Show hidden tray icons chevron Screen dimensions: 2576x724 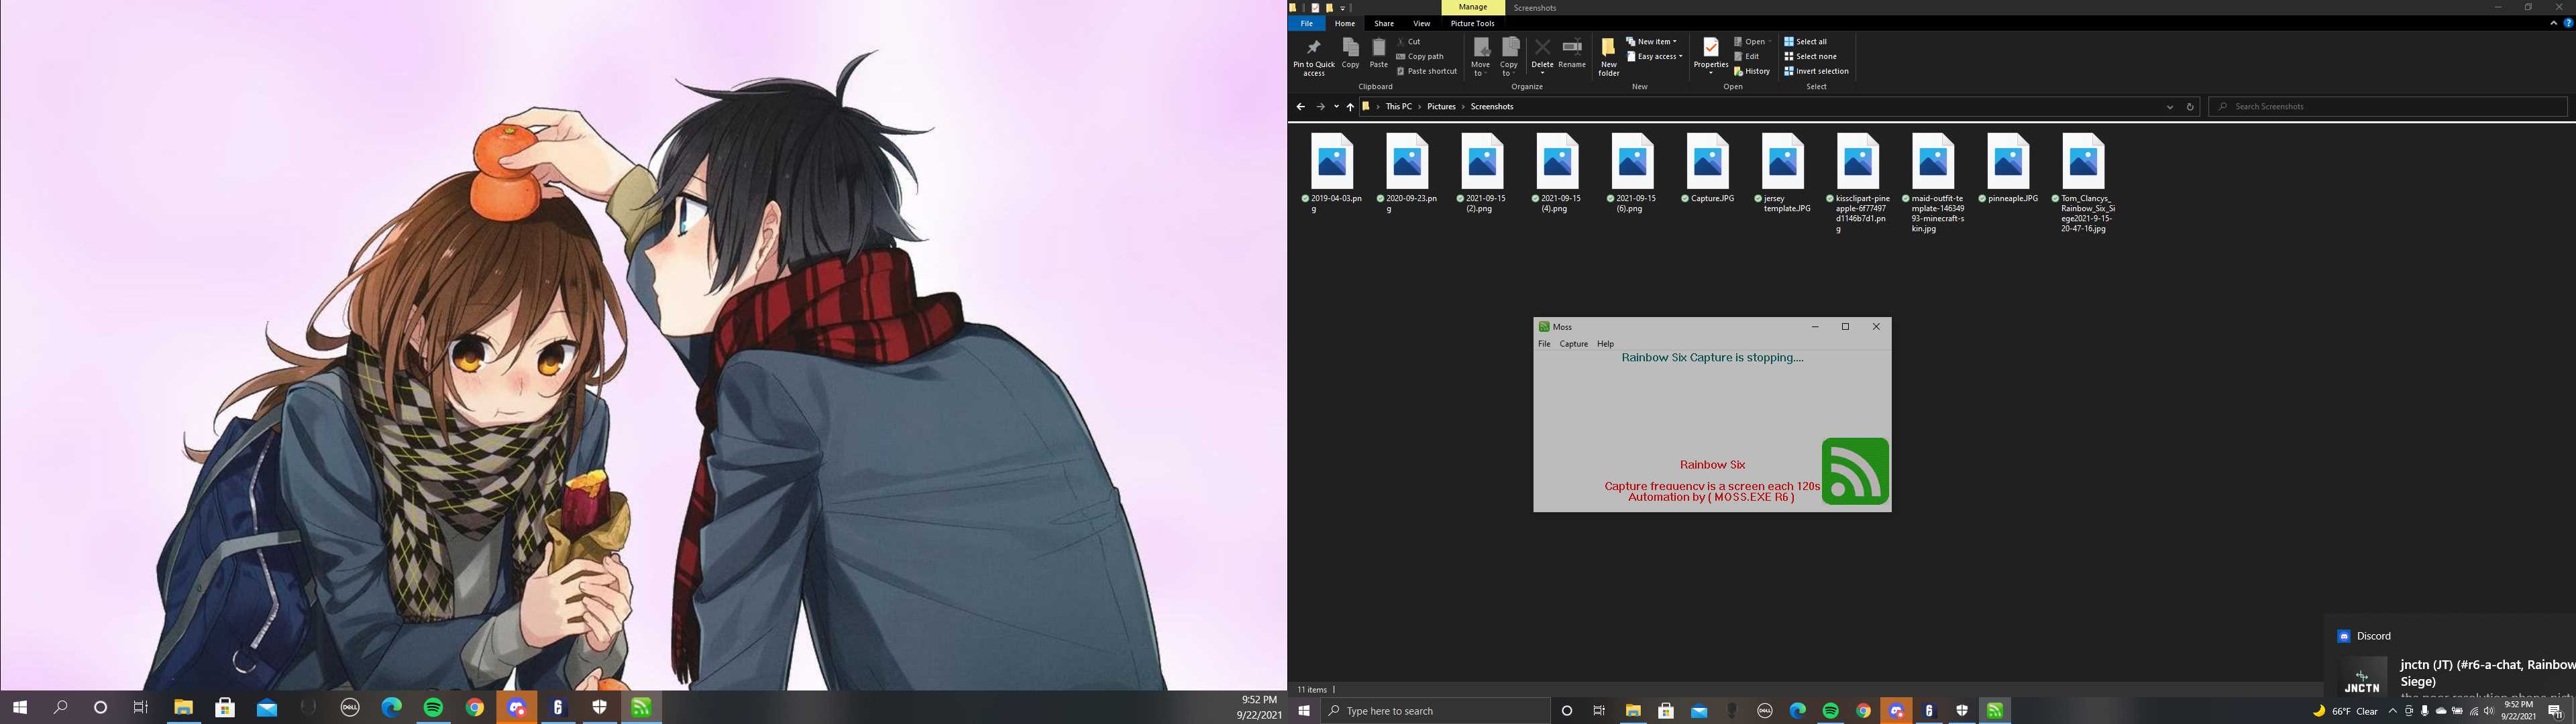tap(2392, 711)
